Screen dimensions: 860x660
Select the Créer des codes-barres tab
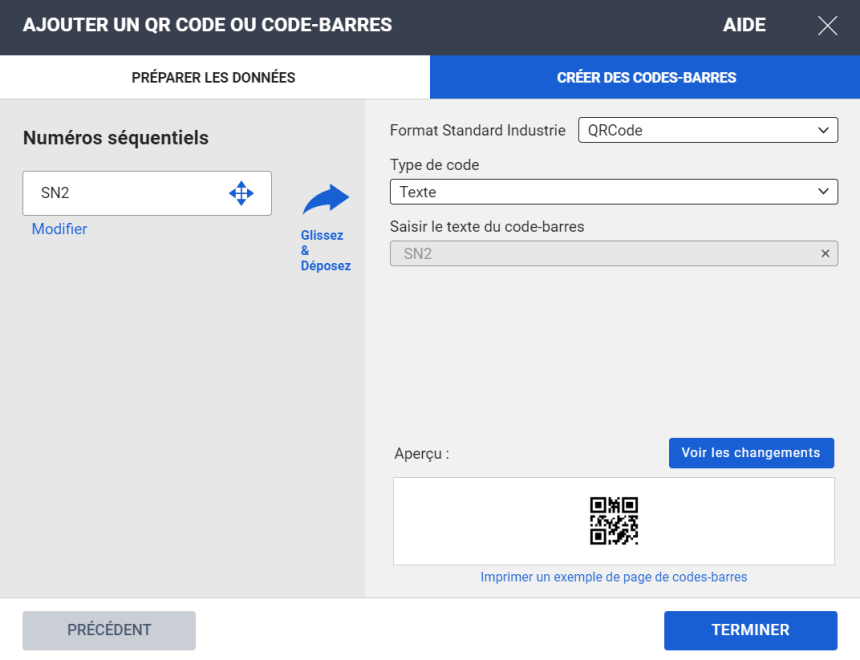point(645,77)
